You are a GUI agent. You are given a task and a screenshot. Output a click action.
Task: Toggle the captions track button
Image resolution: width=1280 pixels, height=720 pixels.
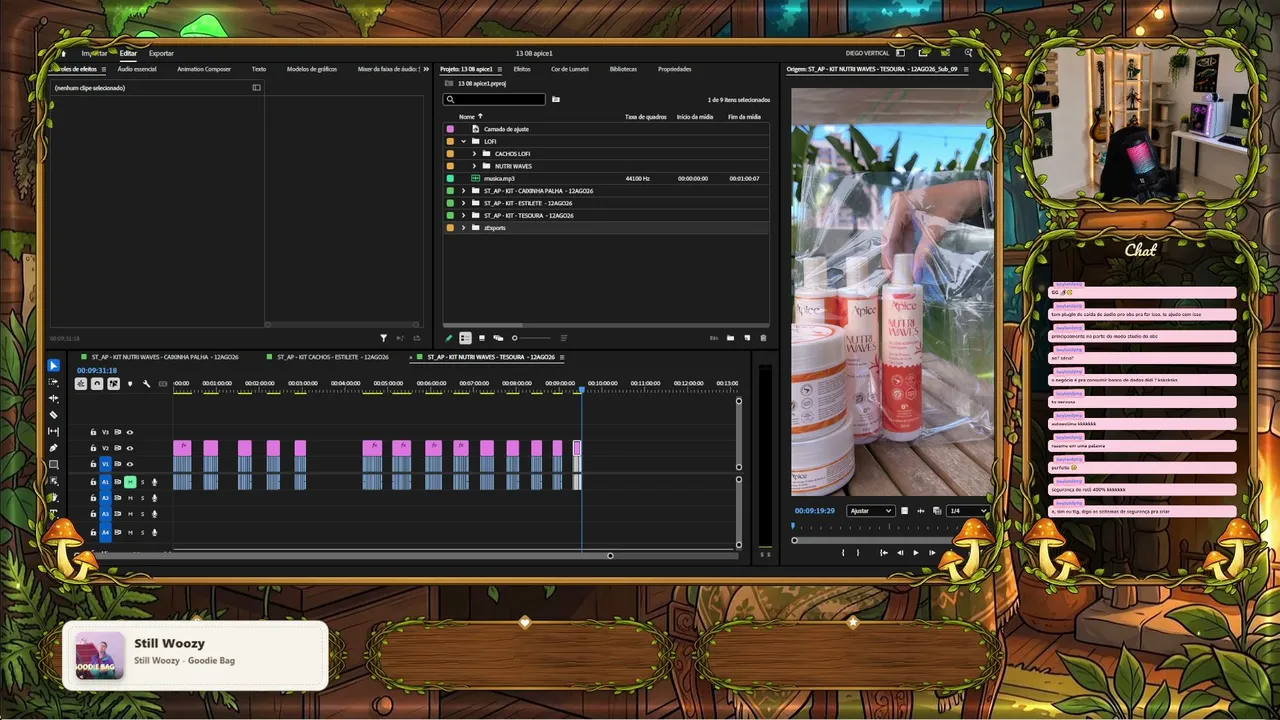163,384
